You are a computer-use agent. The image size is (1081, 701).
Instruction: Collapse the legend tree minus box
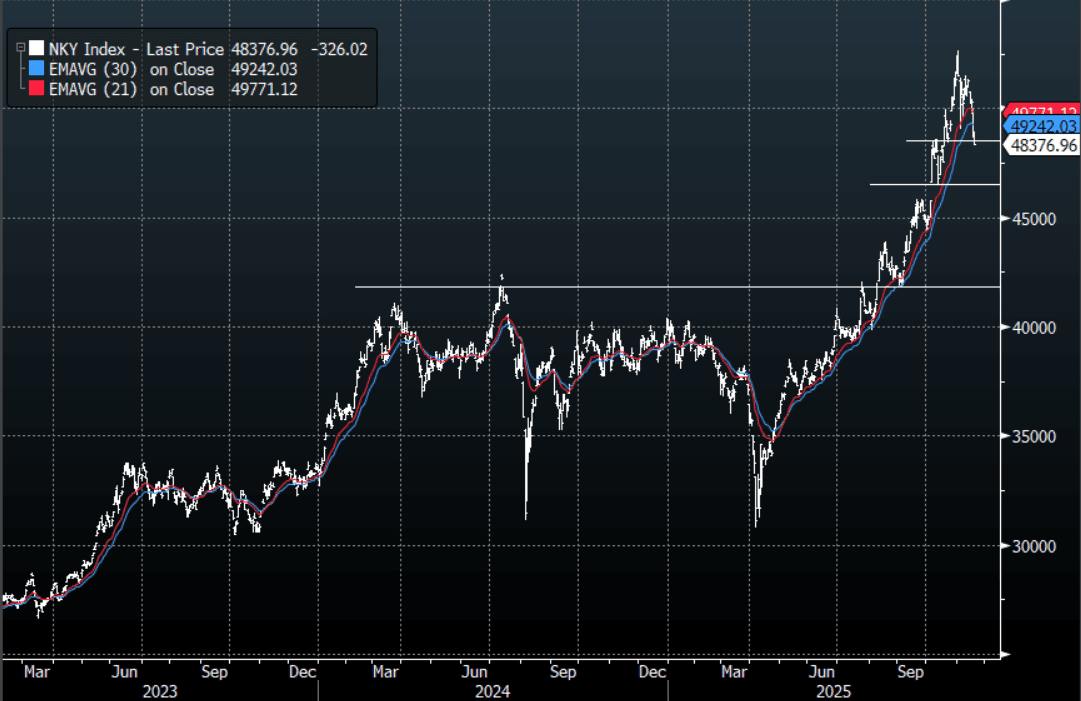point(20,47)
